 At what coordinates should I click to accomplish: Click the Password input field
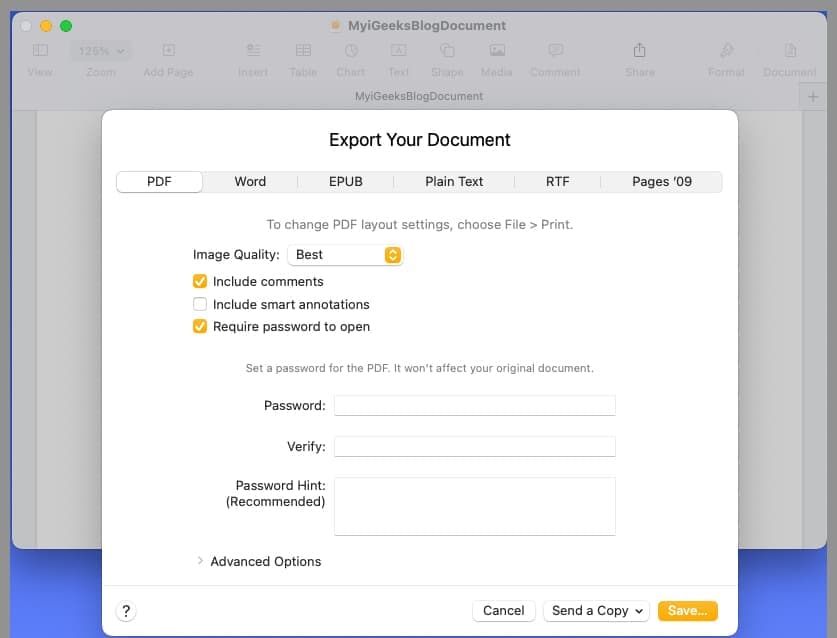click(475, 405)
